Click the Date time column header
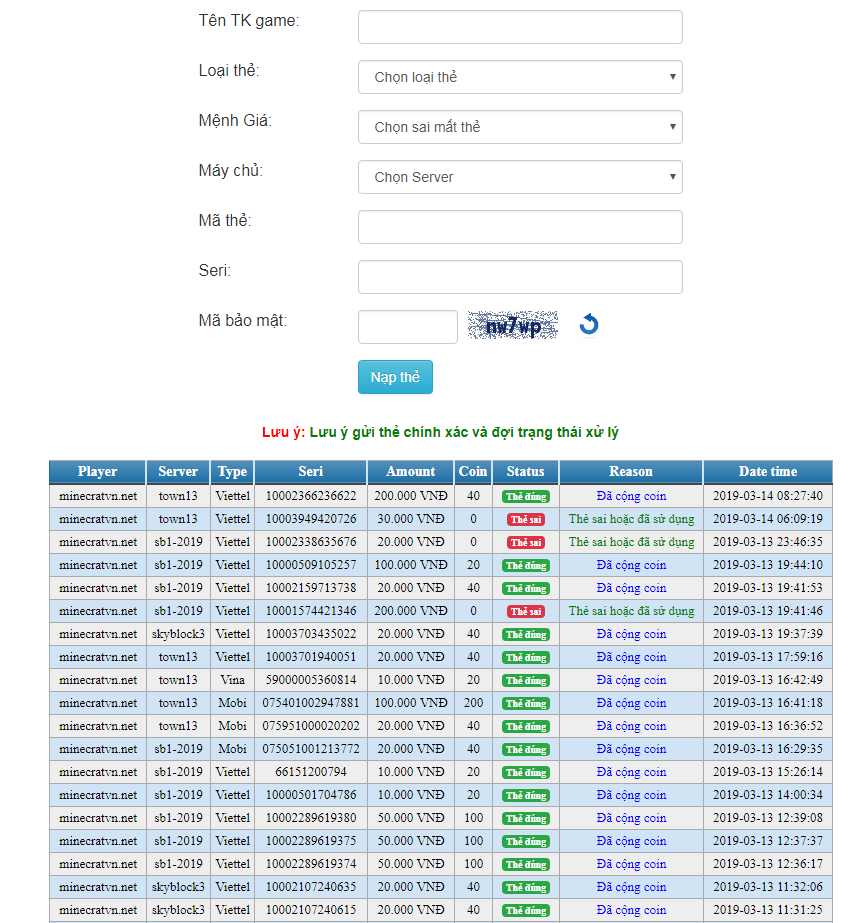 tap(768, 472)
